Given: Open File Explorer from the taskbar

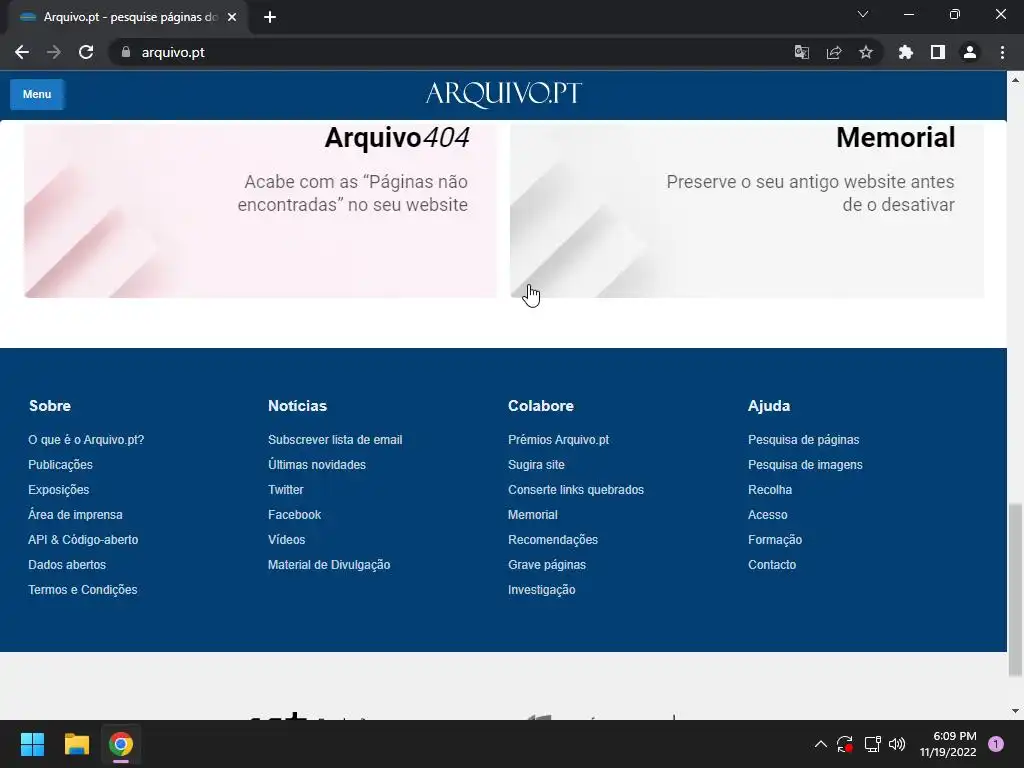Looking at the screenshot, I should (76, 744).
